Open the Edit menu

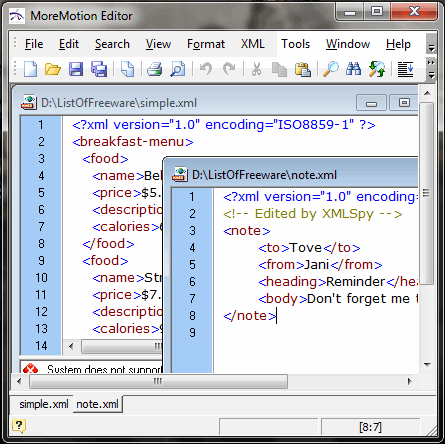[x=69, y=44]
